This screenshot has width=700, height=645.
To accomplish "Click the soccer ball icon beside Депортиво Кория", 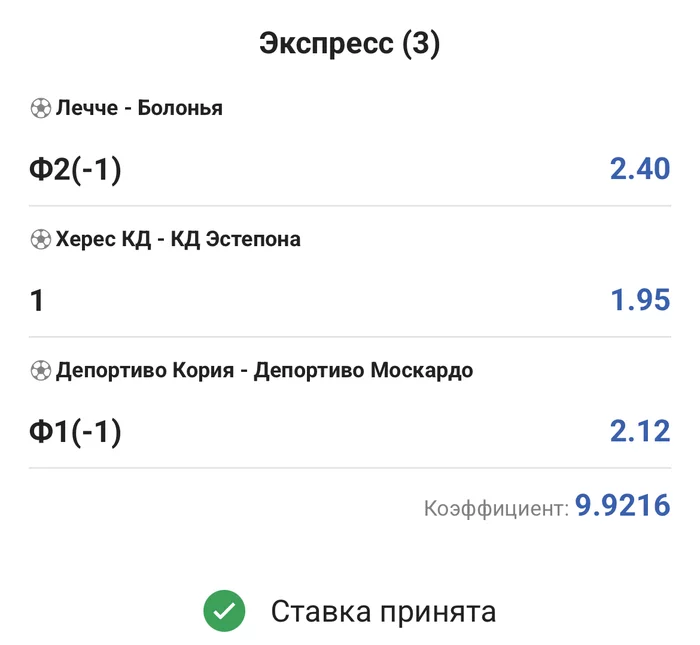I will coord(40,371).
